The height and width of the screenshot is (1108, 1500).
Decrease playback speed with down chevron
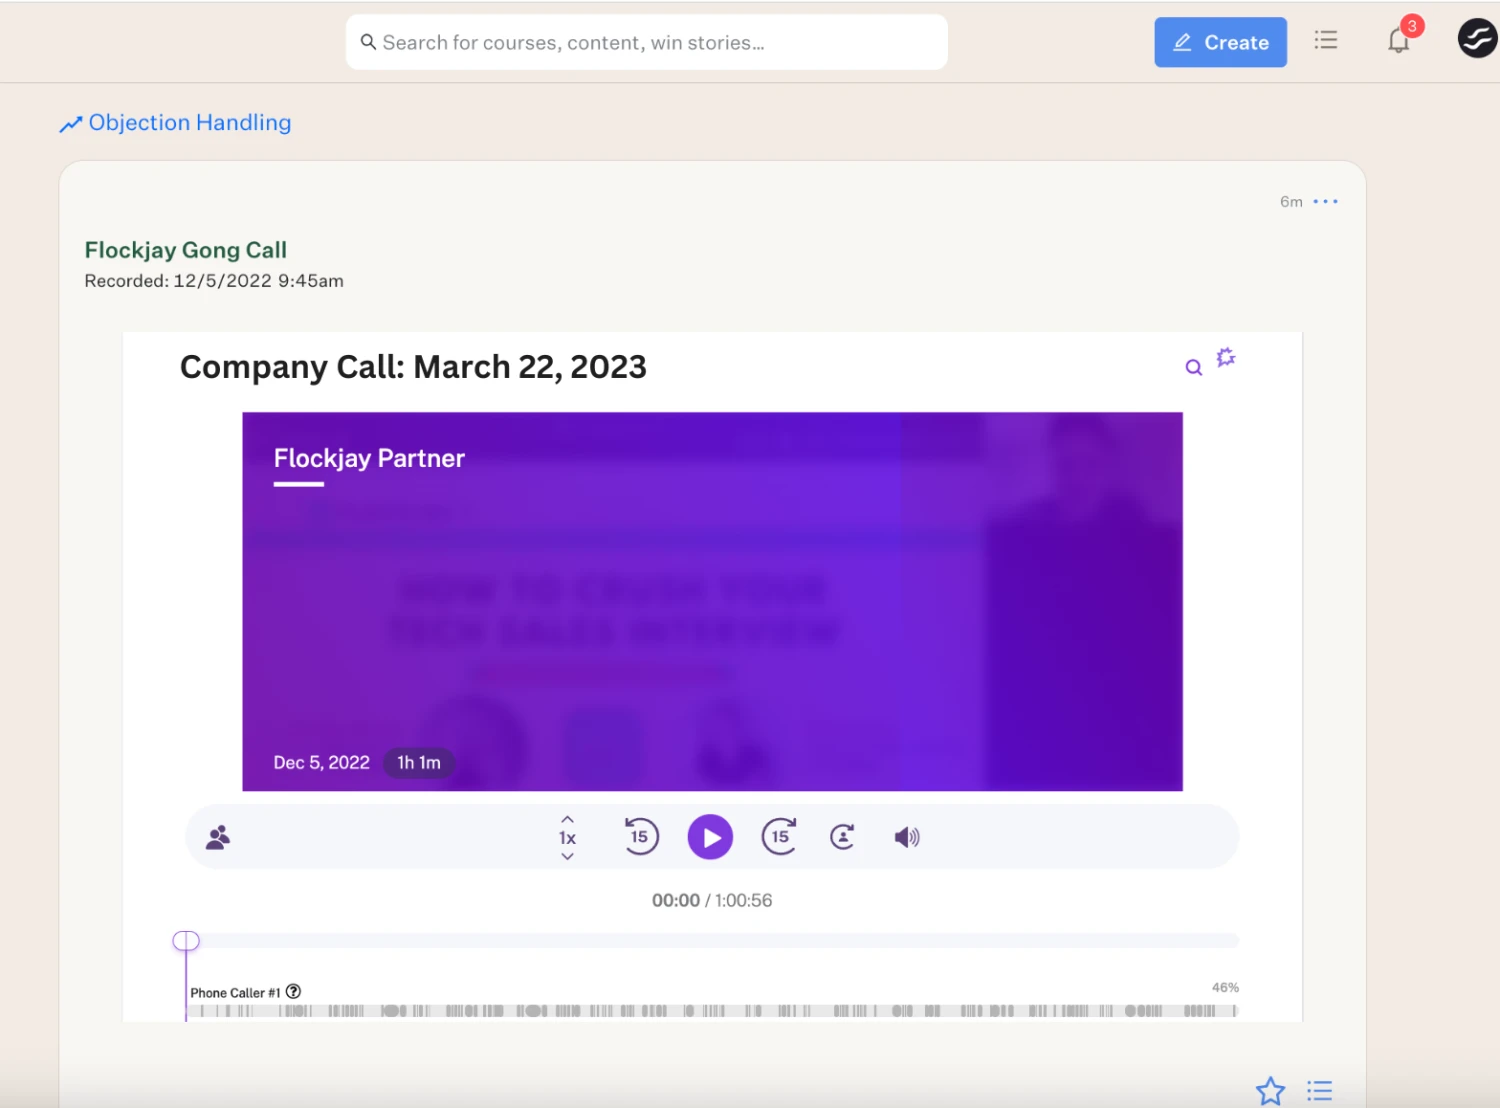567,857
